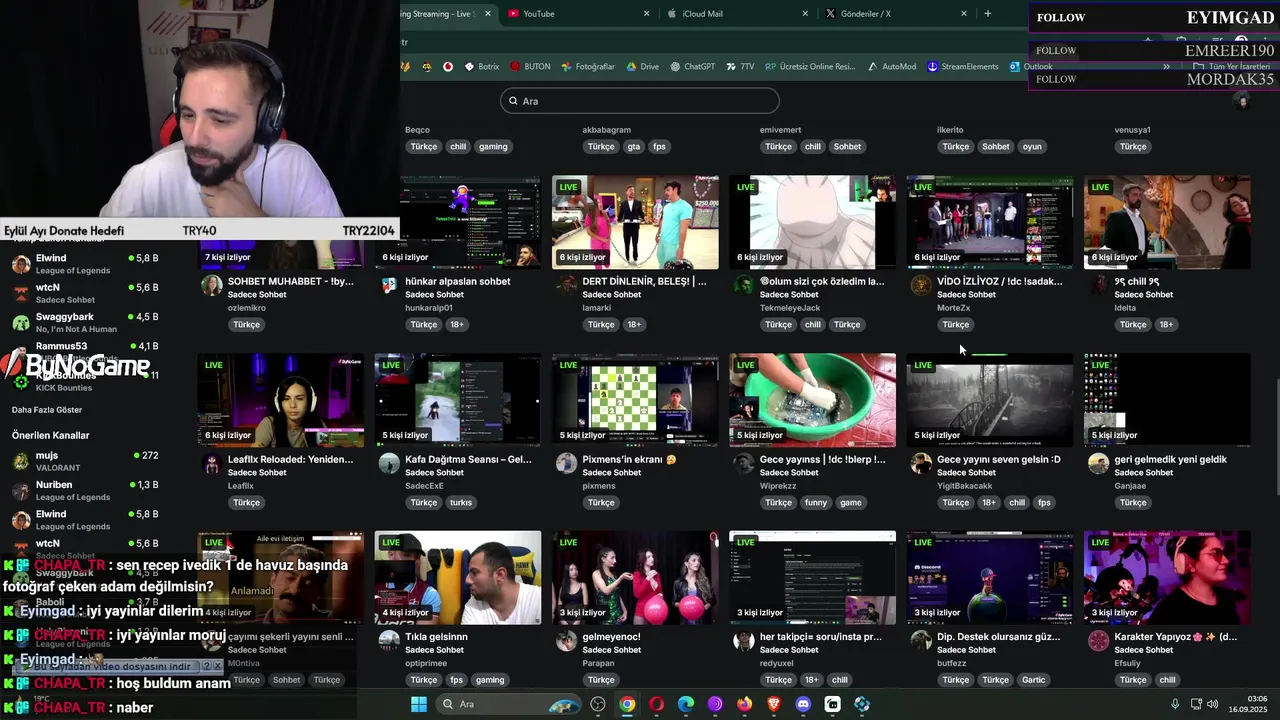Open Leafllx Reloaded stream thumbnail
The height and width of the screenshot is (720, 1280).
[280, 399]
